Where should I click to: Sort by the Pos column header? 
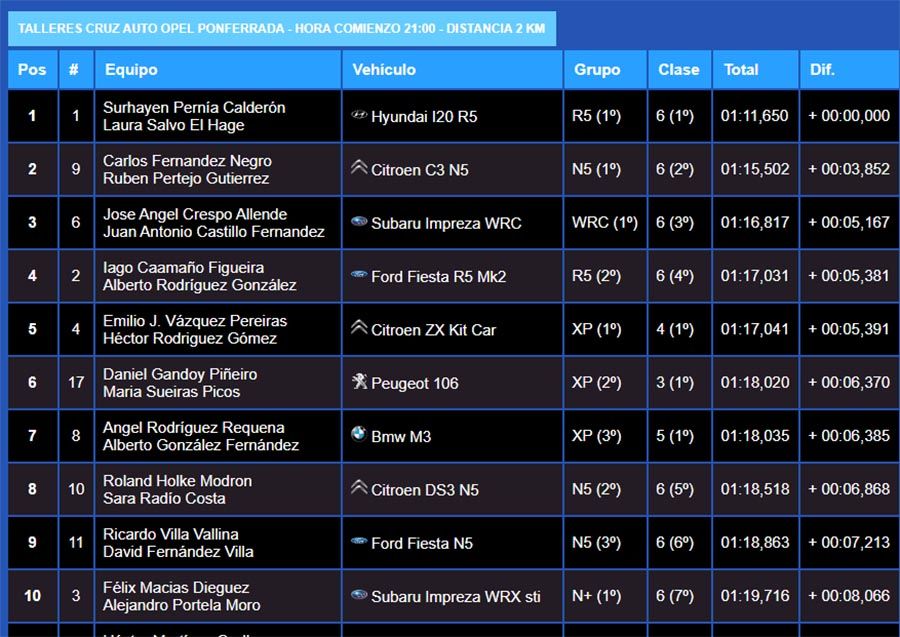[x=32, y=70]
